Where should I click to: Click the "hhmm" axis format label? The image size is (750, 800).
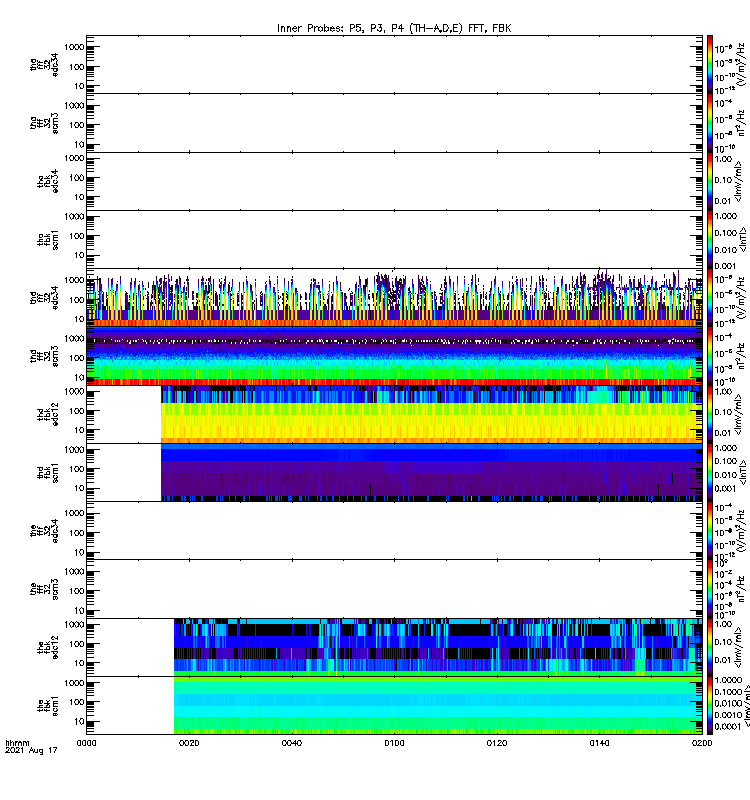click(17, 743)
